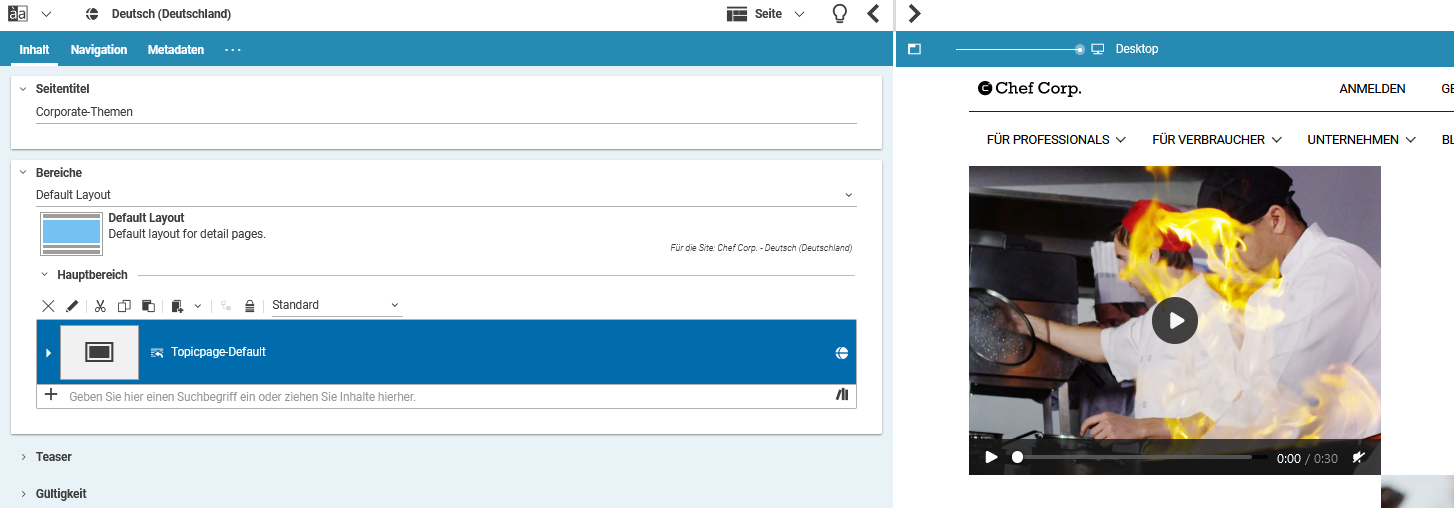Click the ANMELDEN link in preview
Screen dimensions: 1454x508
(1372, 89)
